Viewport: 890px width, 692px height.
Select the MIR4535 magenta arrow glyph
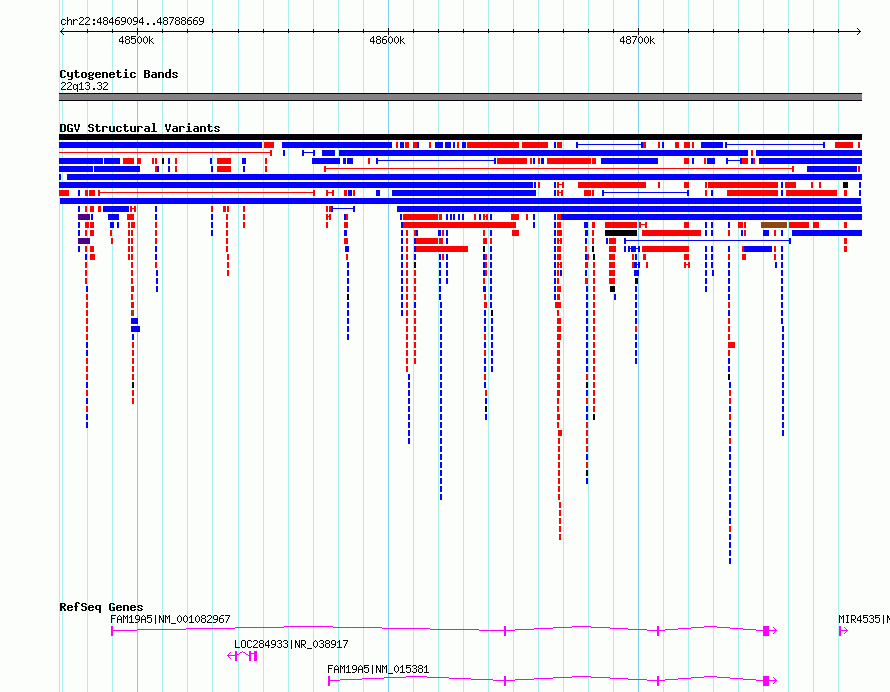click(843, 631)
